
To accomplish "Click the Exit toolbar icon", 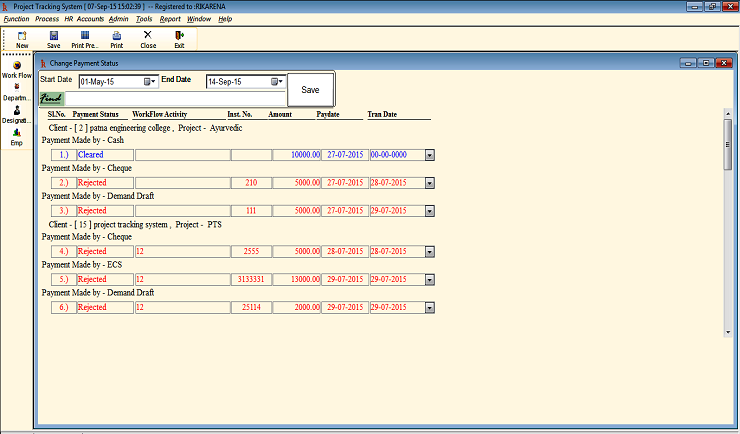I will pos(179,39).
